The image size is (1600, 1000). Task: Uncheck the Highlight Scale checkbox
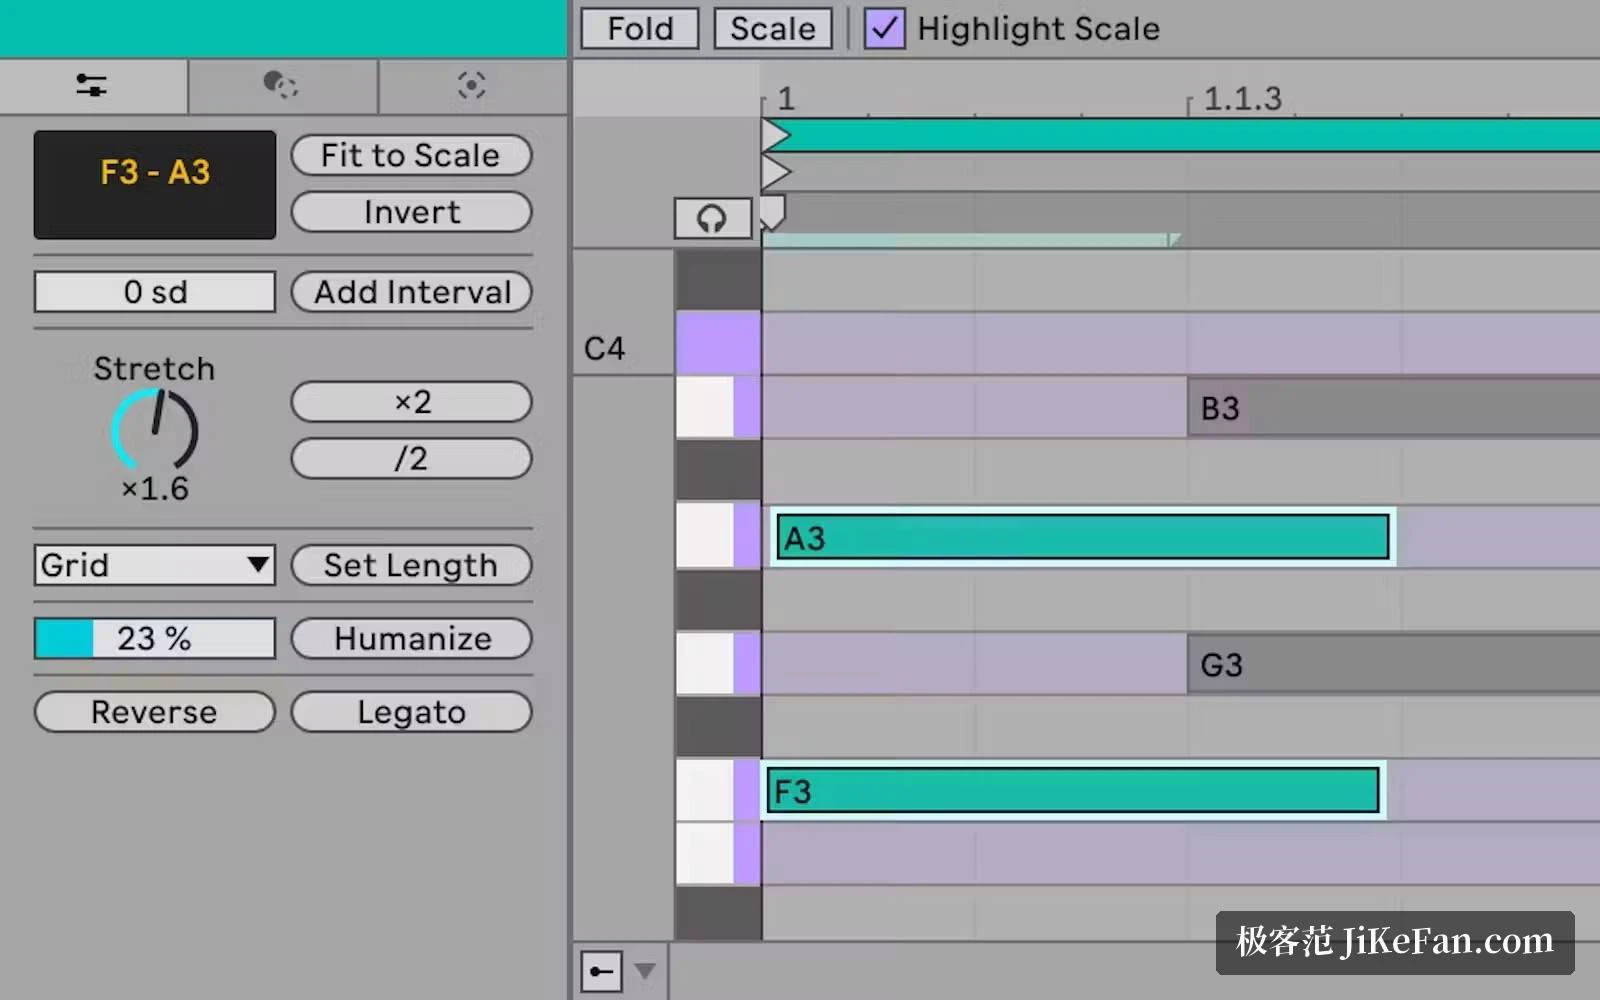[x=884, y=28]
